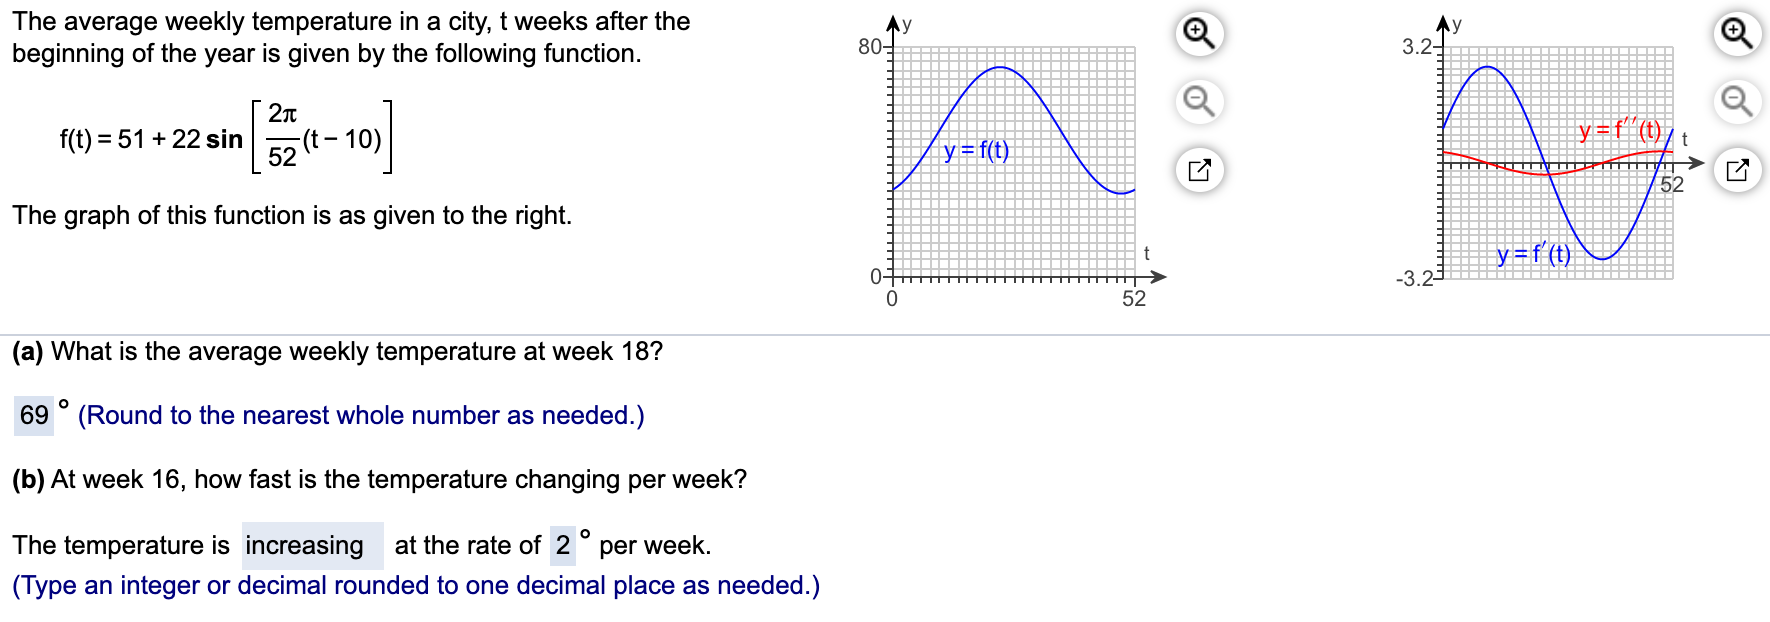Click the 80 label on the y-axis

point(870,44)
